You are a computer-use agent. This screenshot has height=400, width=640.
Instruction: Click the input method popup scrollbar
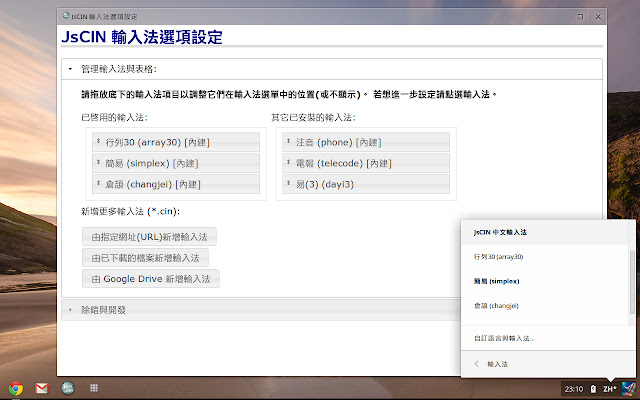click(633, 282)
